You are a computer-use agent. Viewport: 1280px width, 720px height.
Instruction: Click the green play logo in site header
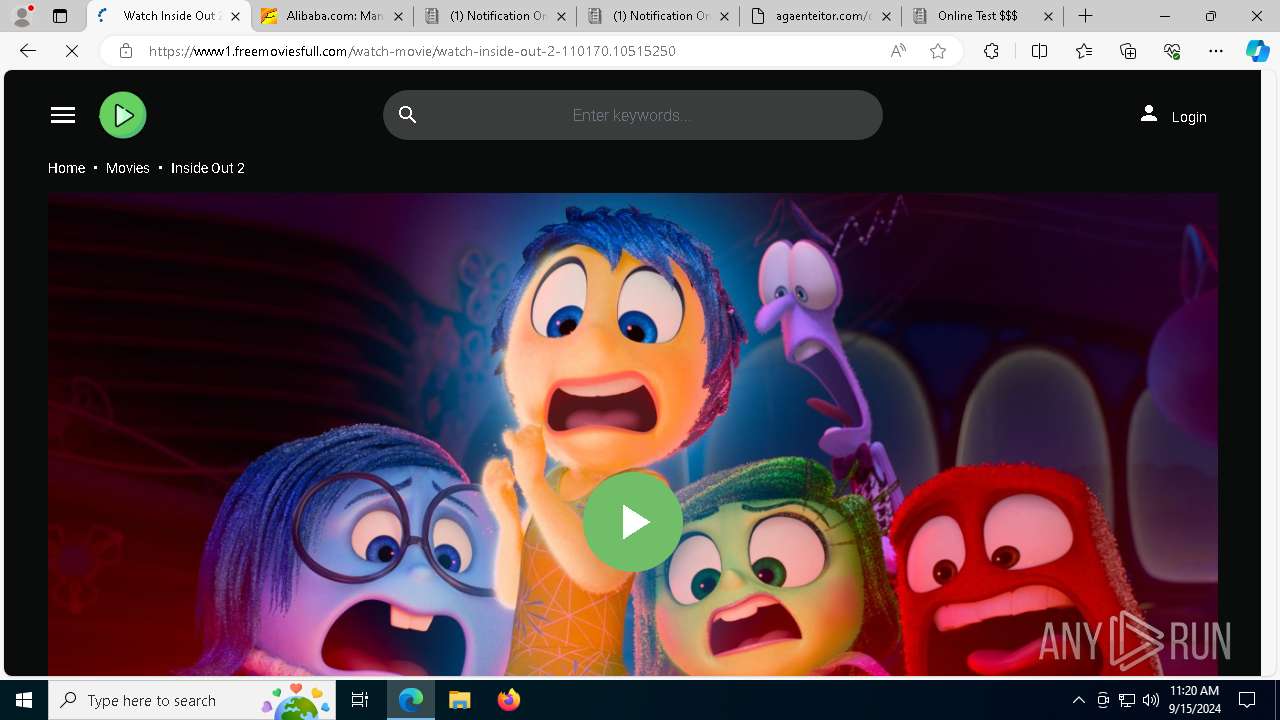pos(123,115)
